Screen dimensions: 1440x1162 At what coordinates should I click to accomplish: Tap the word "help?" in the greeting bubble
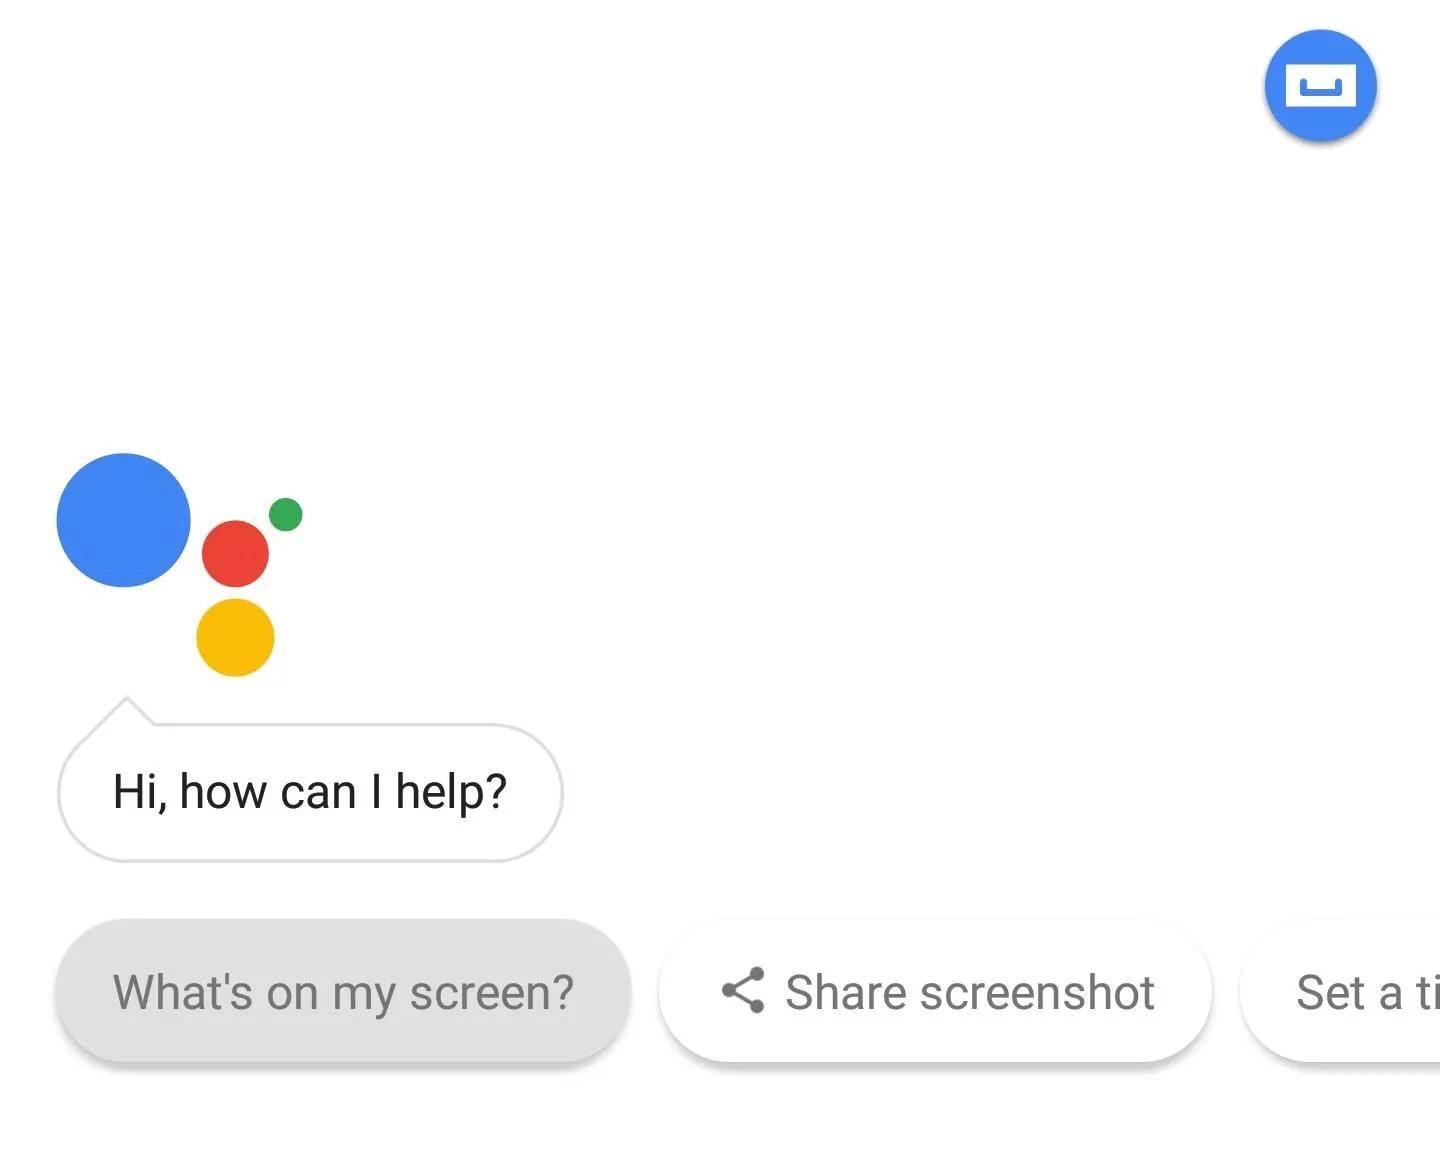[x=451, y=793]
